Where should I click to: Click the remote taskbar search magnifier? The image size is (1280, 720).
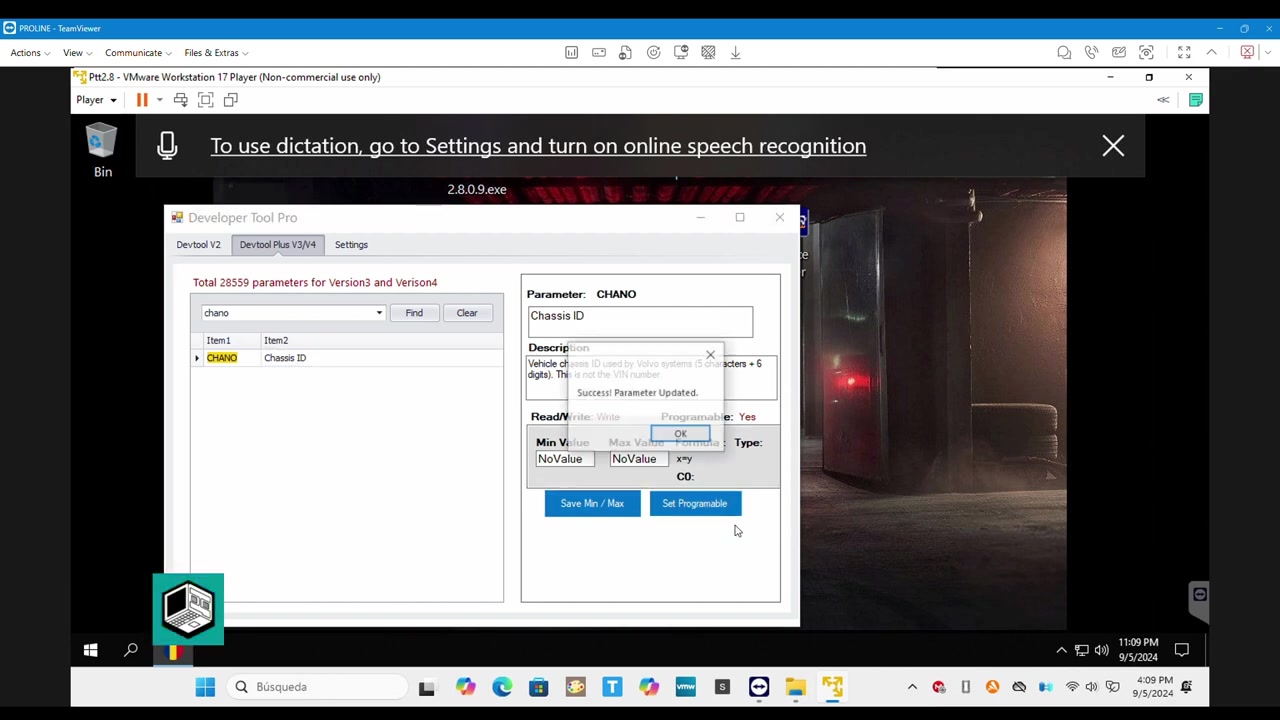coord(130,651)
